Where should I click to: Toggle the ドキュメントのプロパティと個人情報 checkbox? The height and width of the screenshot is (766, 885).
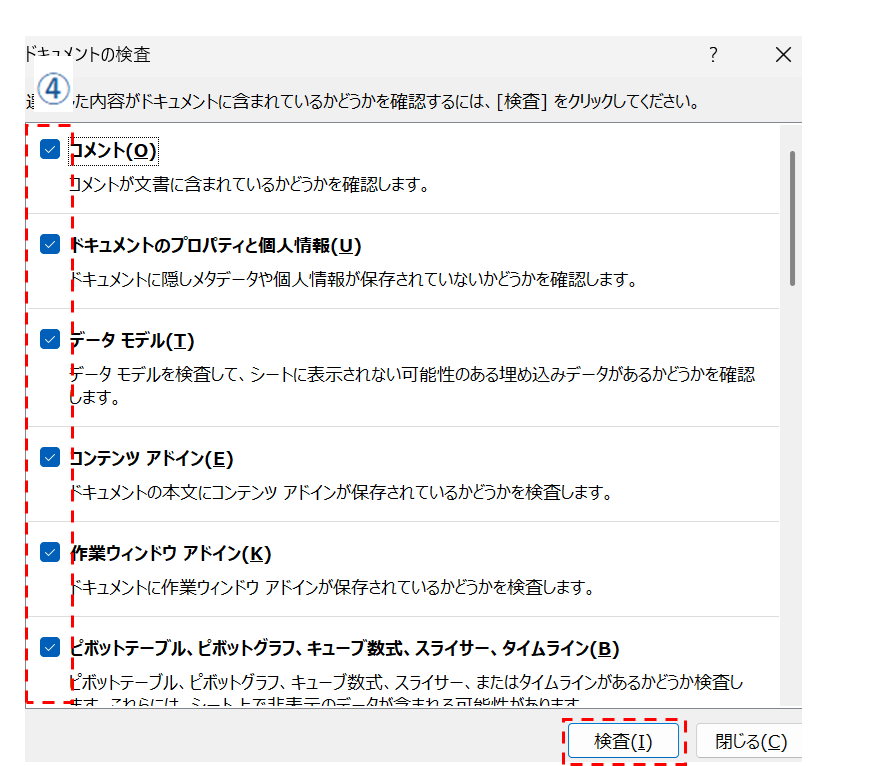(x=50, y=244)
